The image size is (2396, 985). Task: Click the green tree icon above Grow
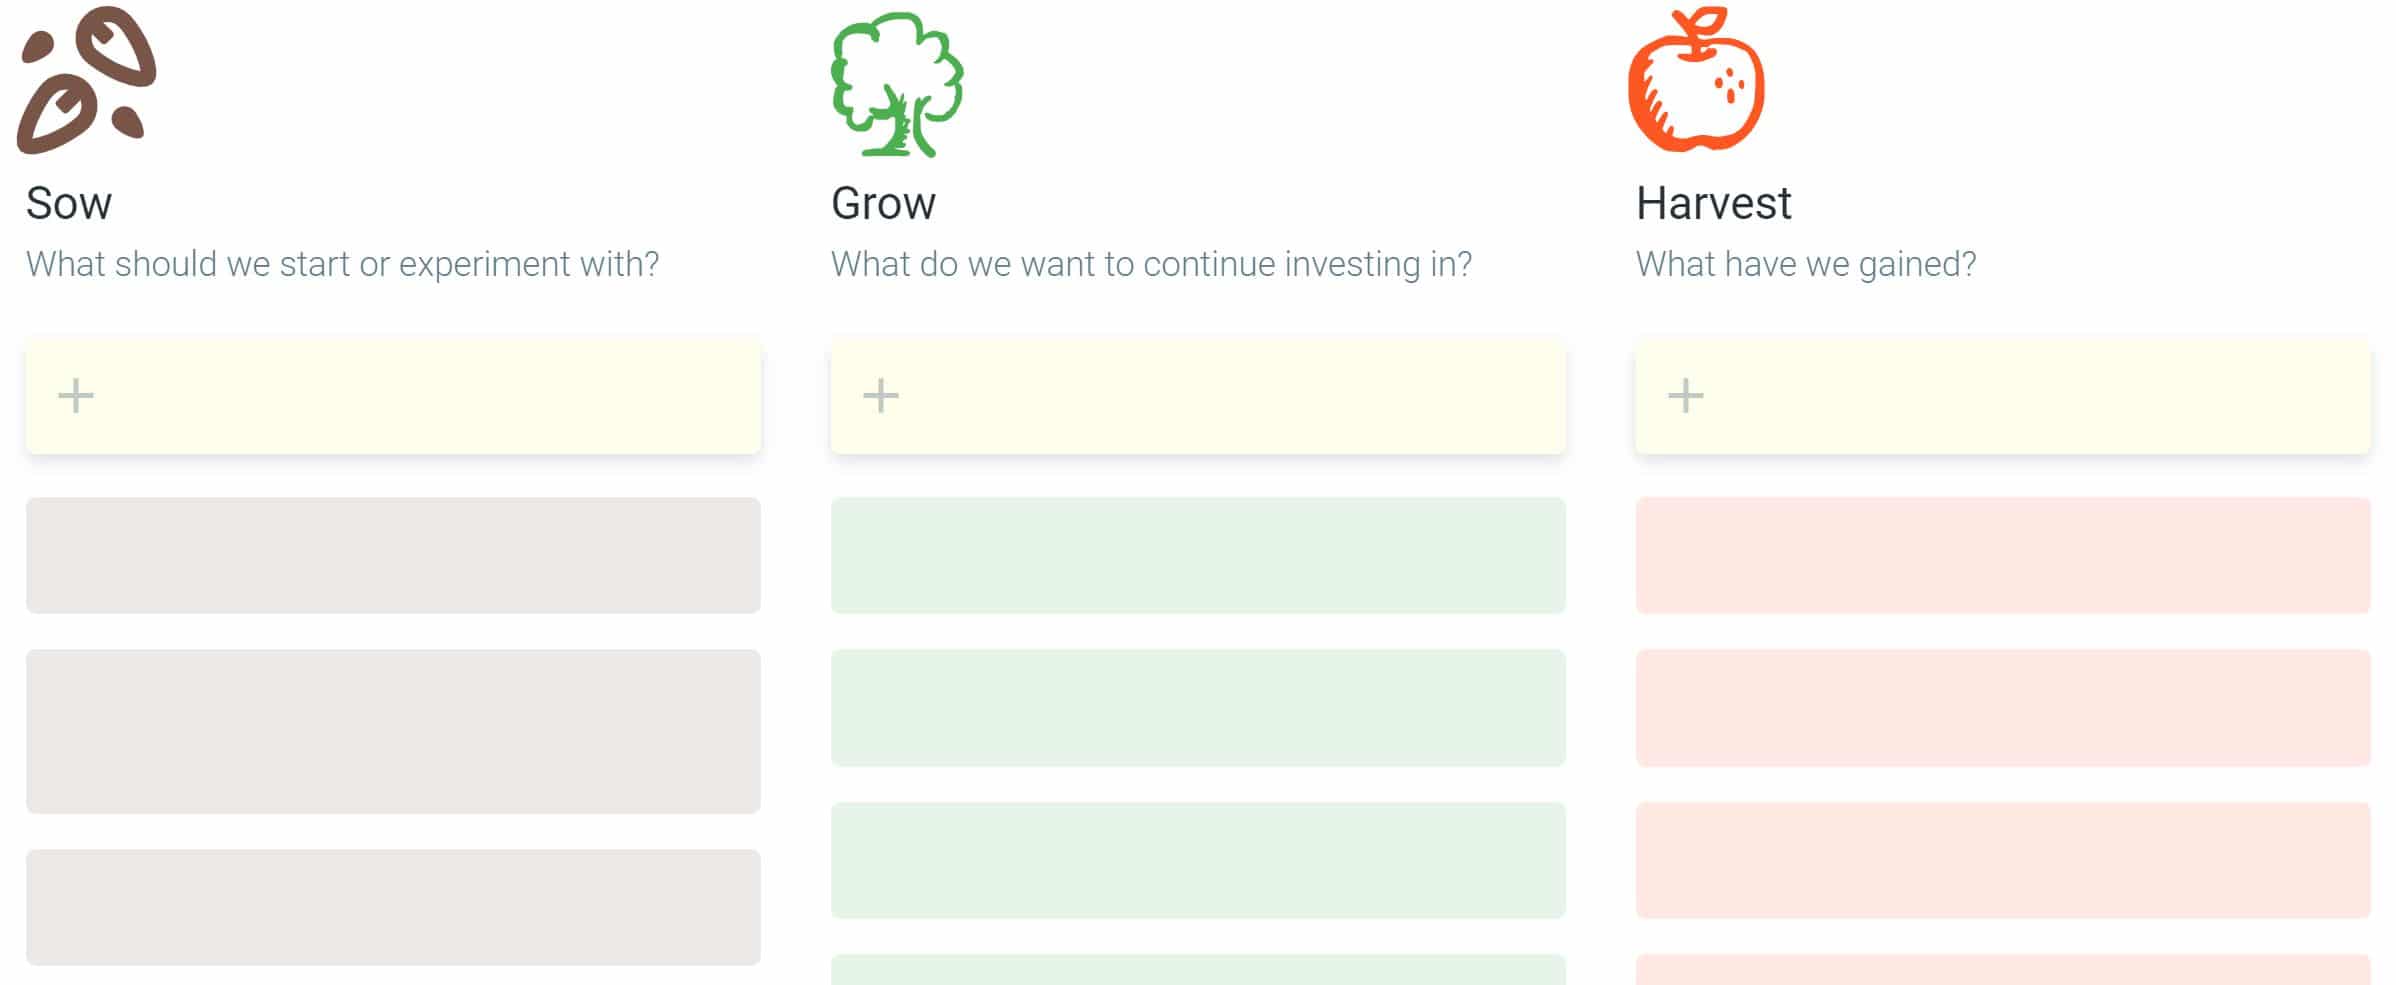(897, 84)
